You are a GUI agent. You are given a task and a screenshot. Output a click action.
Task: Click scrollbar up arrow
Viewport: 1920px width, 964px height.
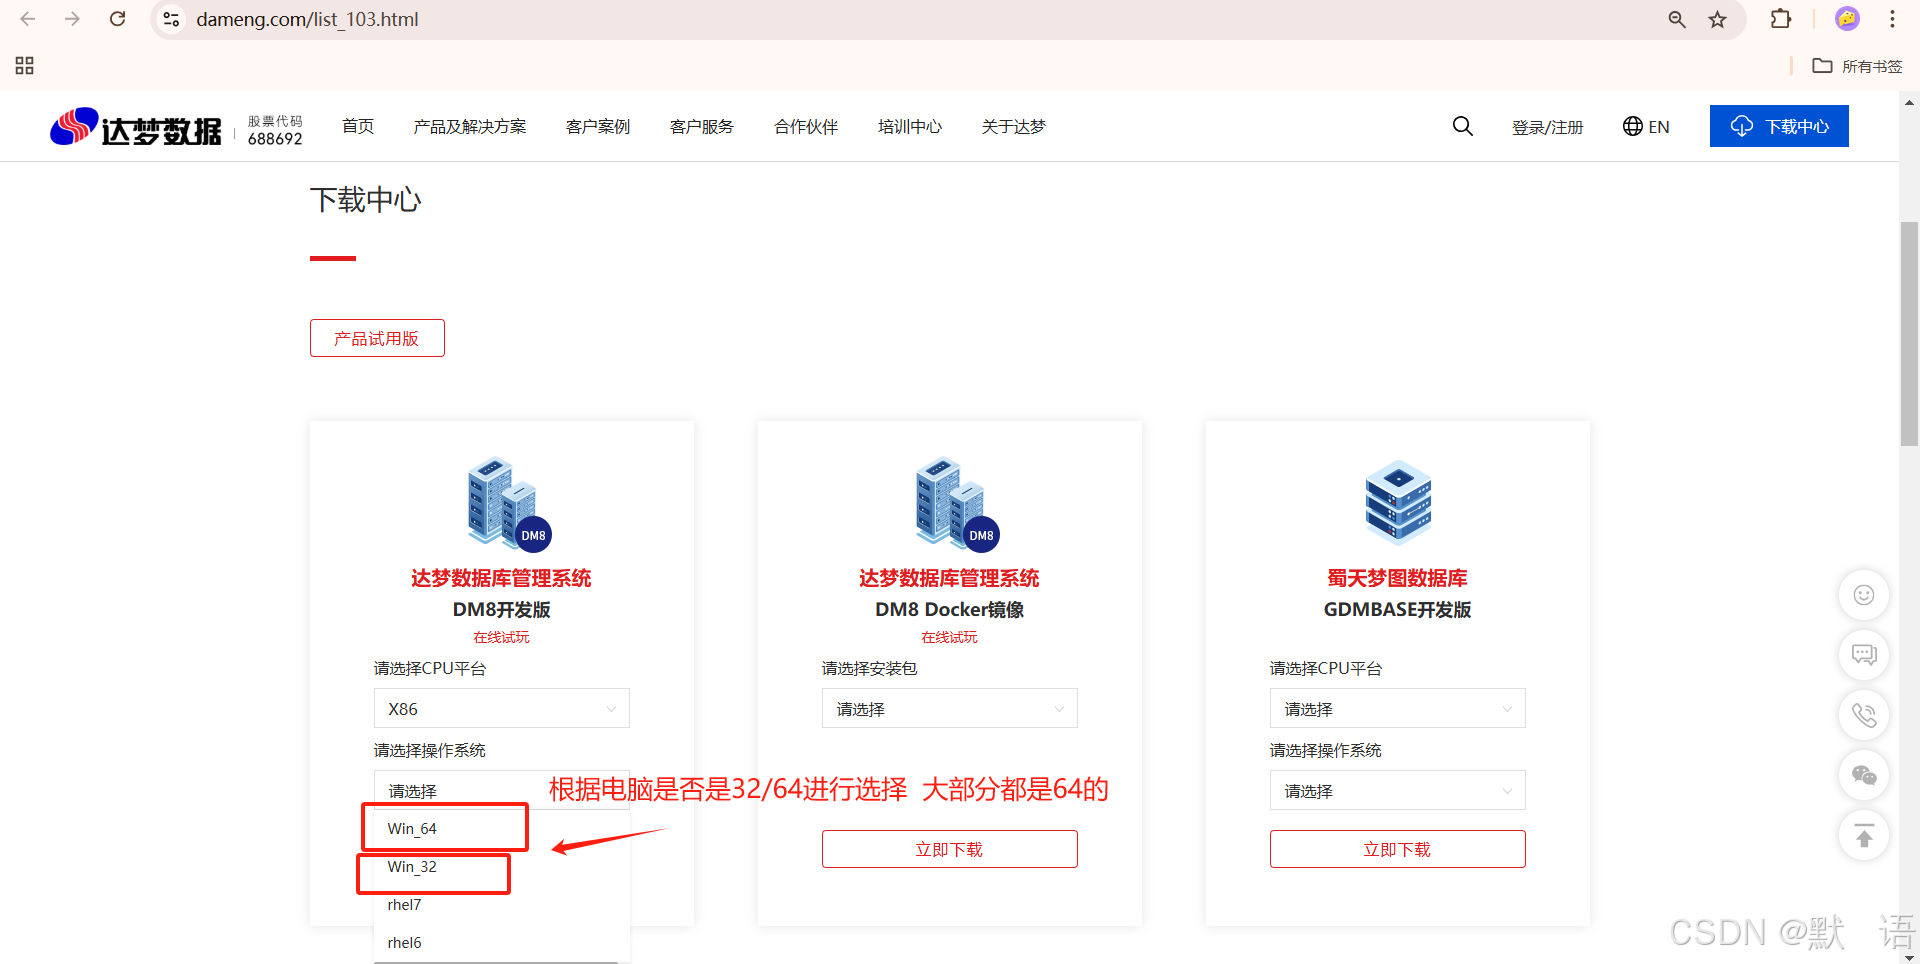(x=1909, y=102)
